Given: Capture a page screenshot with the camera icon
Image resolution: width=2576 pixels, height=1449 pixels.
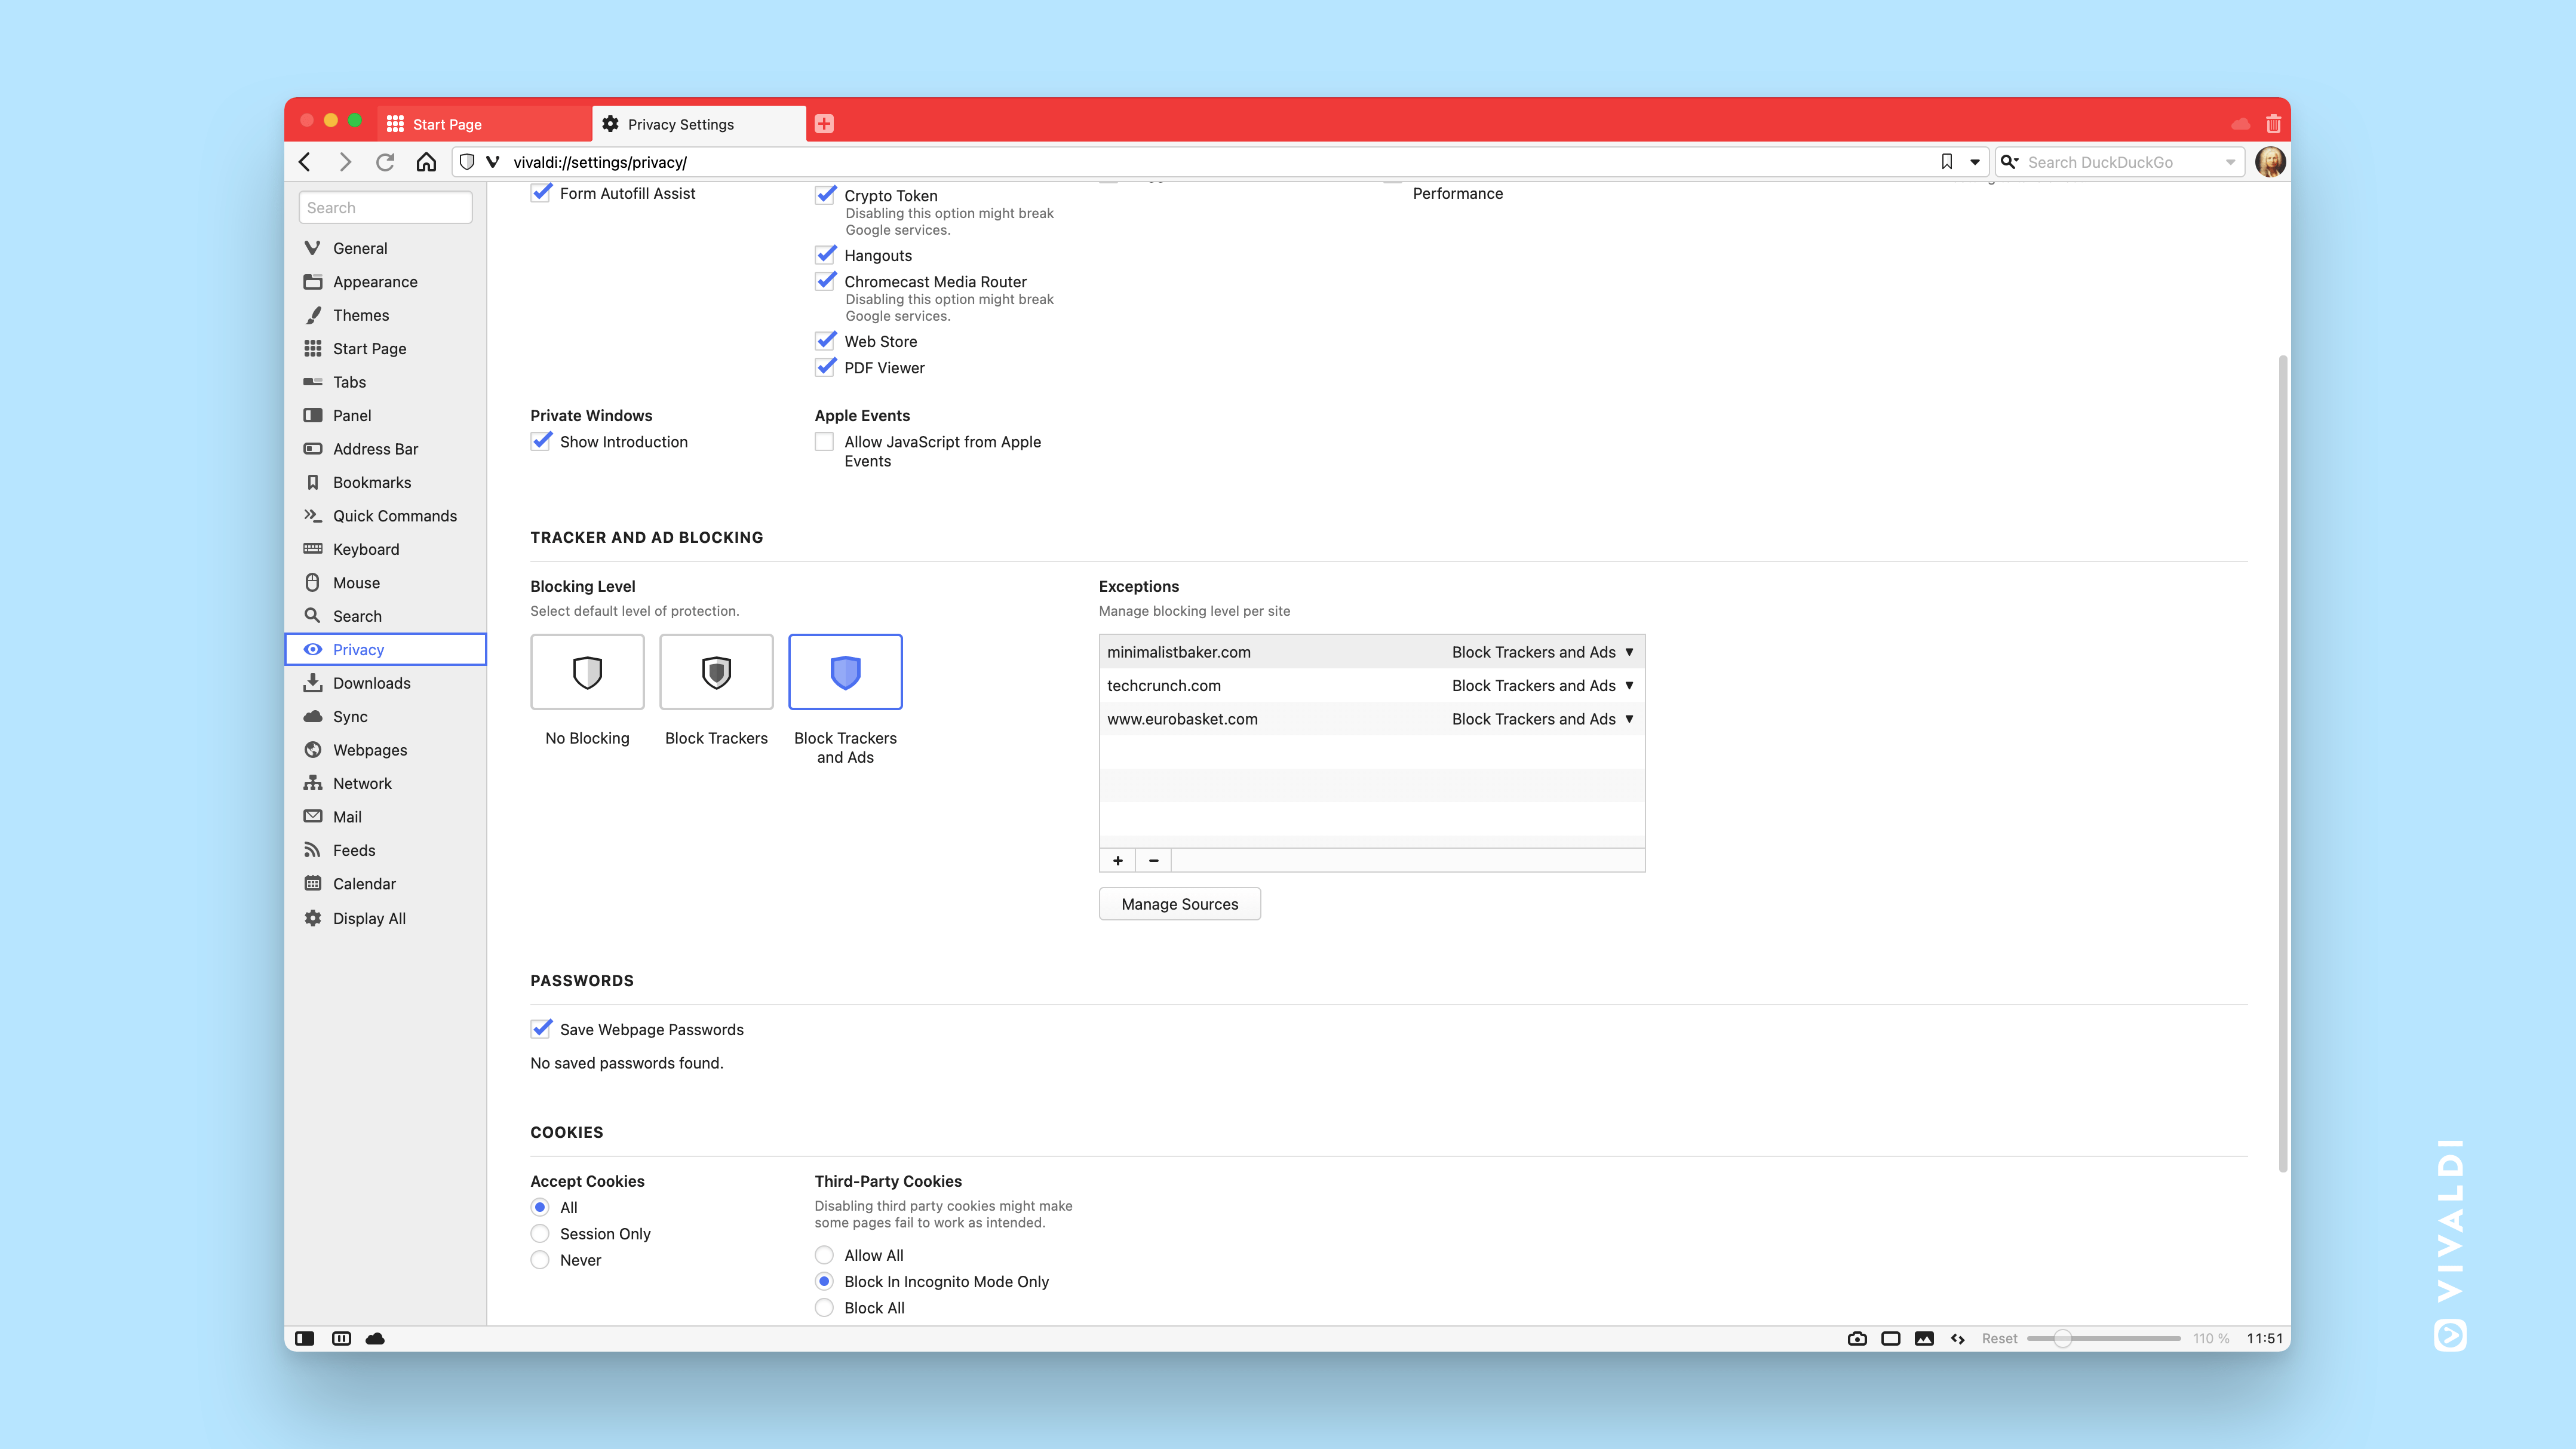Looking at the screenshot, I should coord(1857,1338).
